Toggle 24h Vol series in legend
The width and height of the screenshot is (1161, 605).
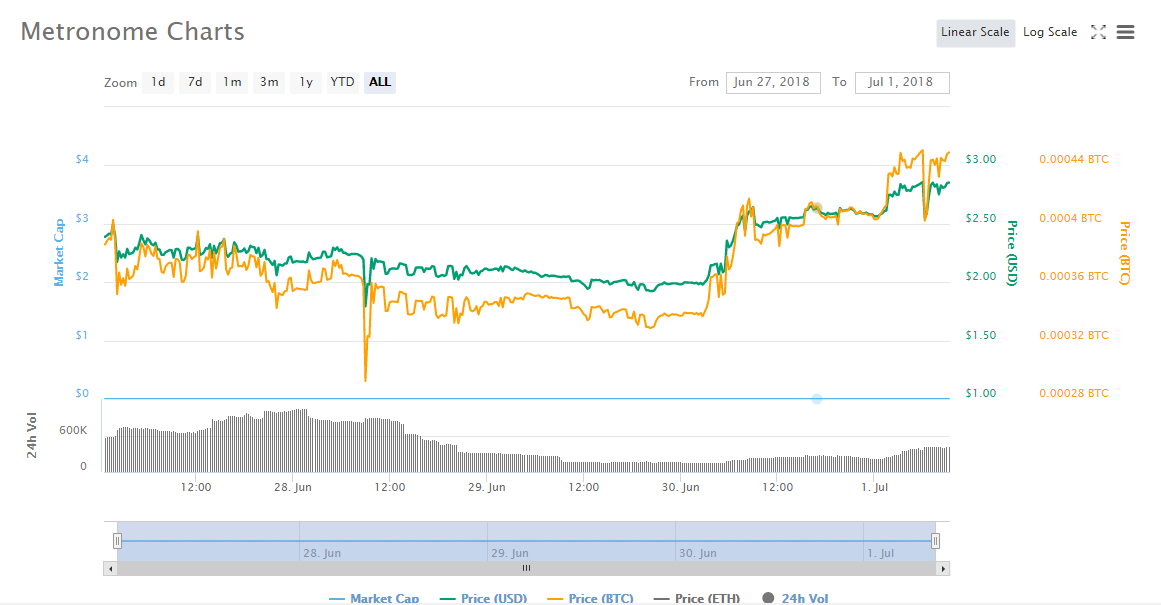click(795, 598)
